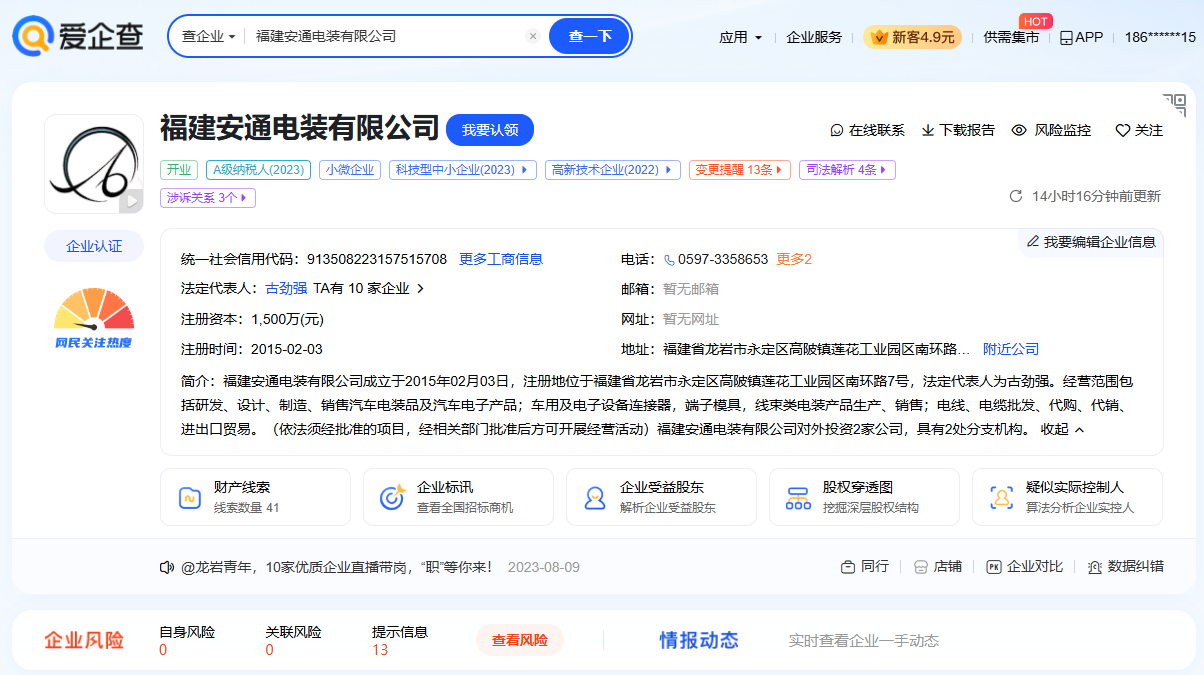Click the 数据纠错 icon
1204x675 pixels.
(x=1094, y=567)
